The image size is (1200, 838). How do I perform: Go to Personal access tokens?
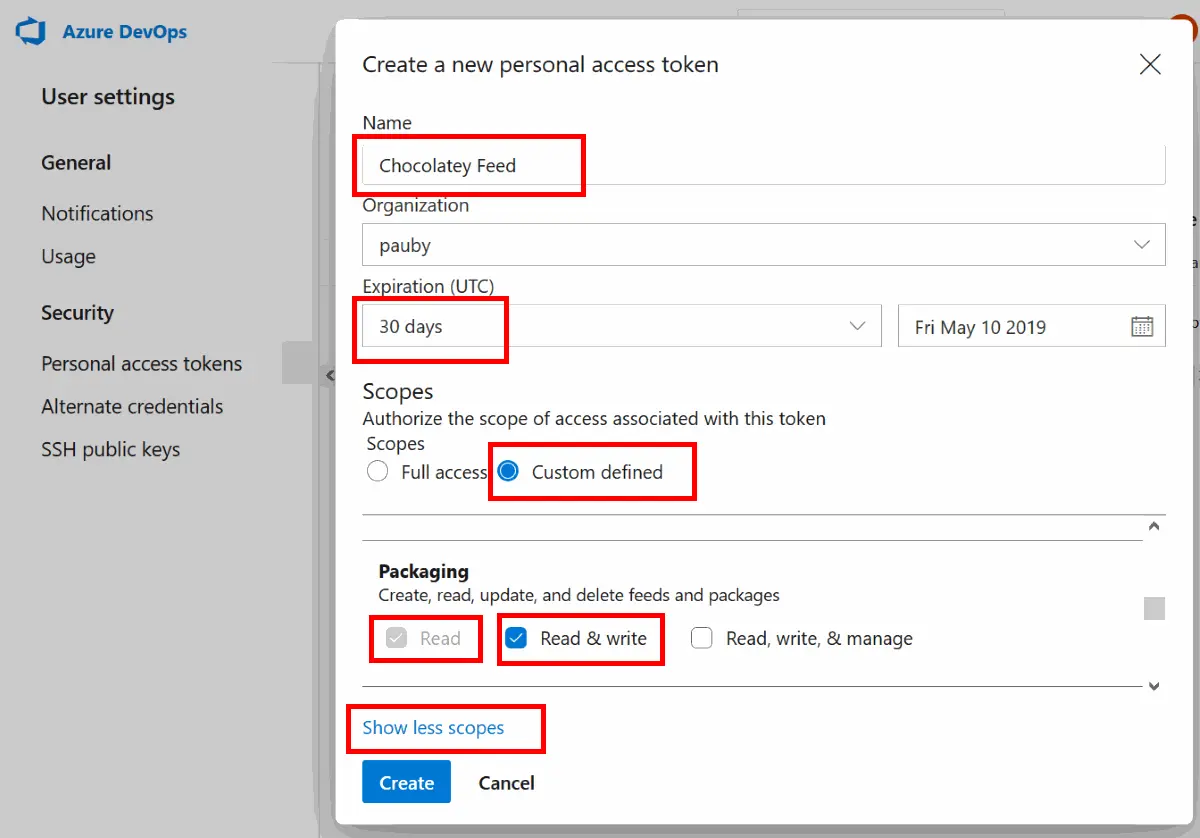pyautogui.click(x=141, y=363)
